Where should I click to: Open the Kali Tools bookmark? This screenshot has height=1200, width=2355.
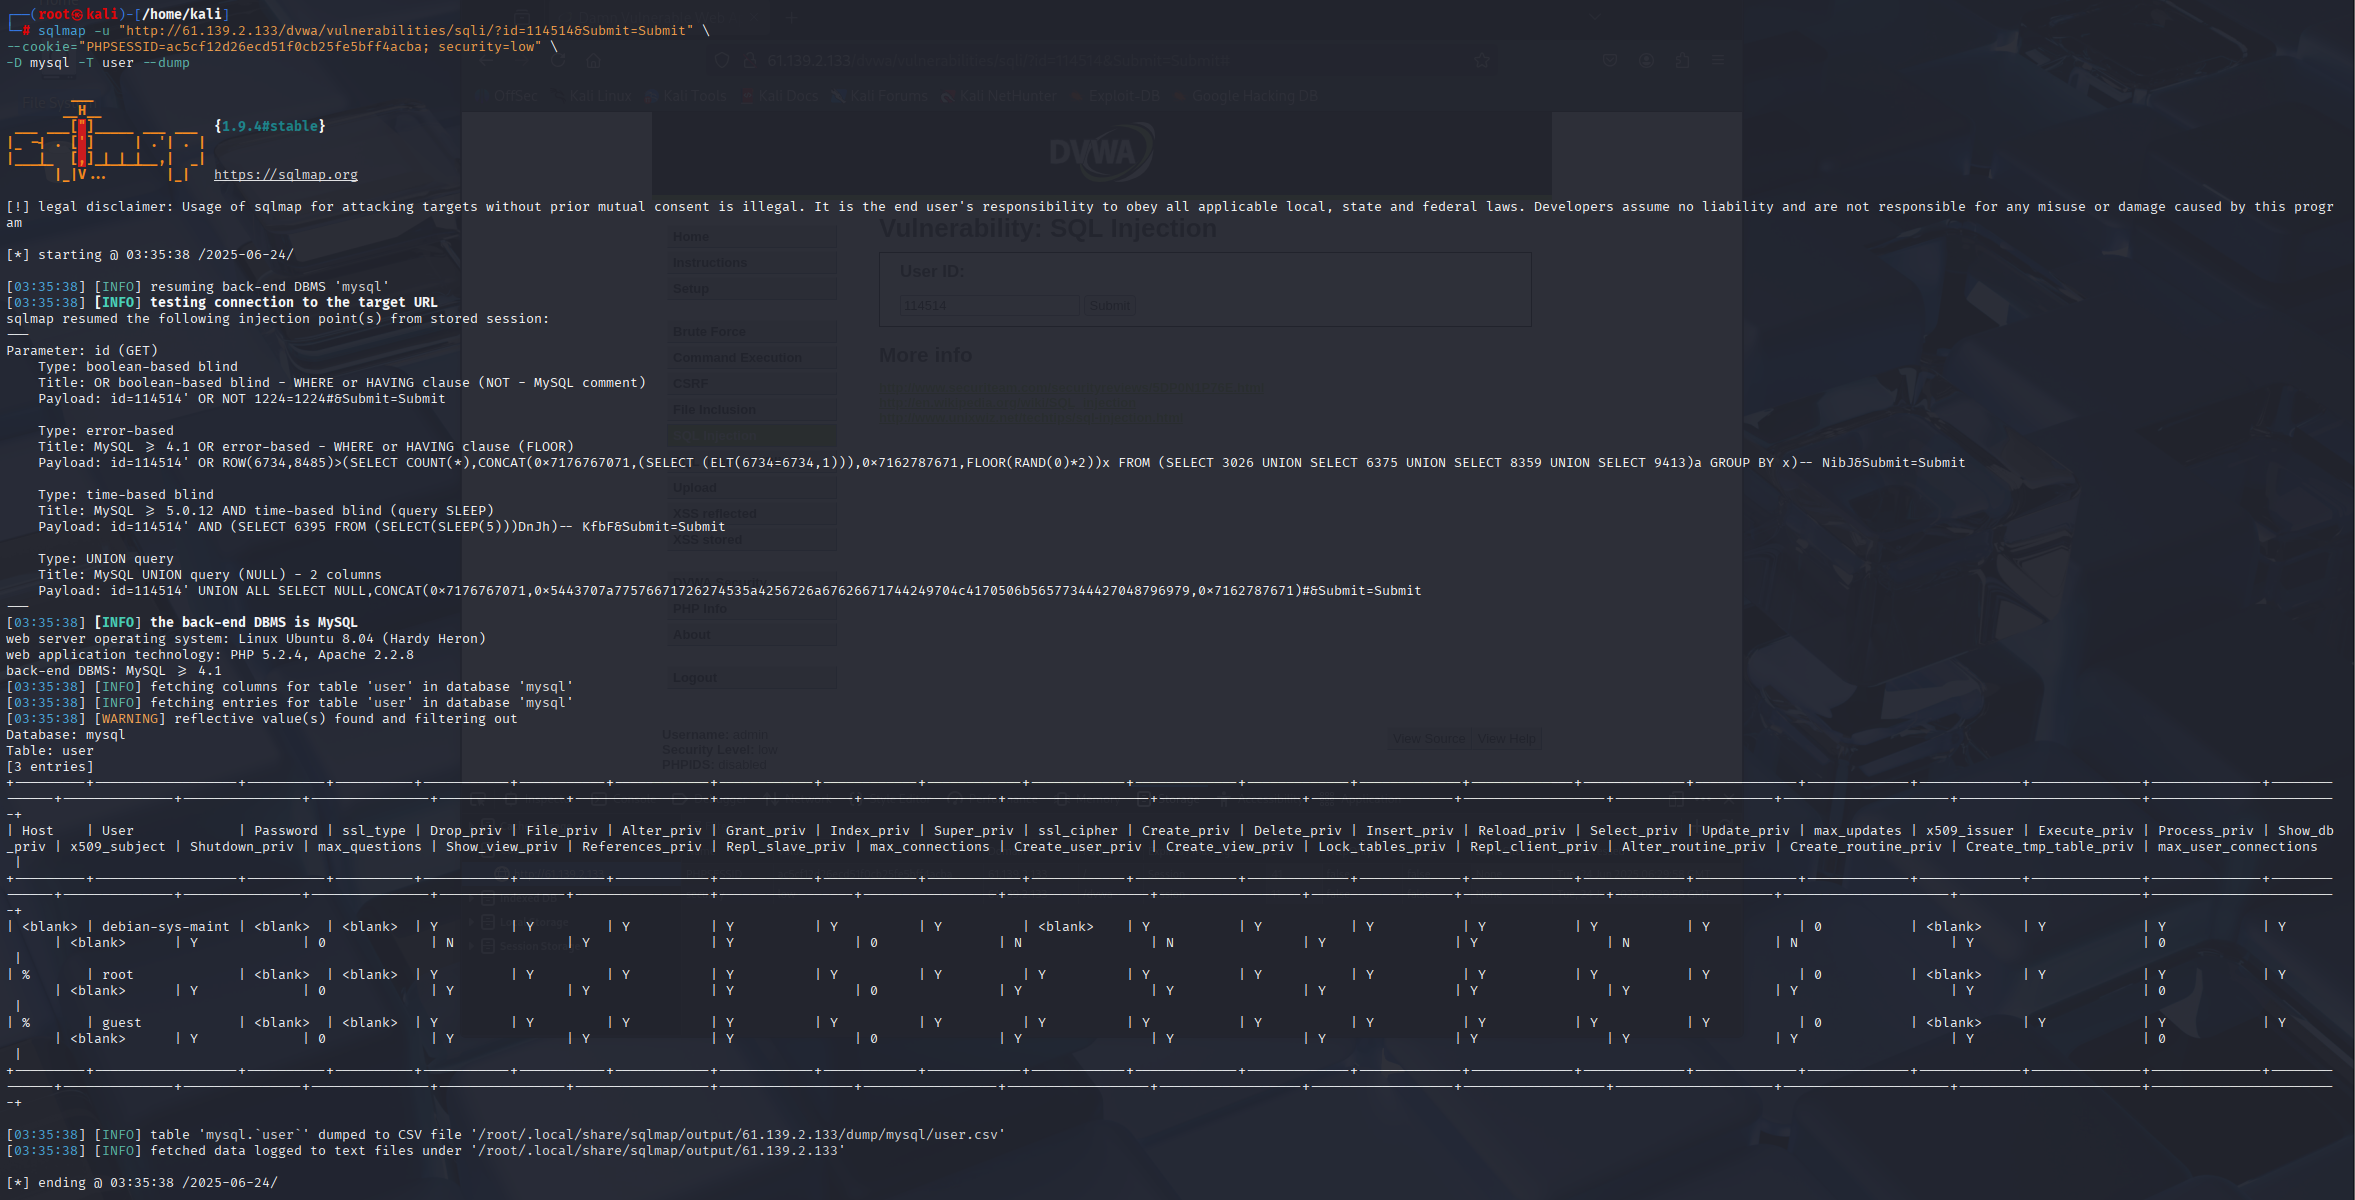coord(686,97)
